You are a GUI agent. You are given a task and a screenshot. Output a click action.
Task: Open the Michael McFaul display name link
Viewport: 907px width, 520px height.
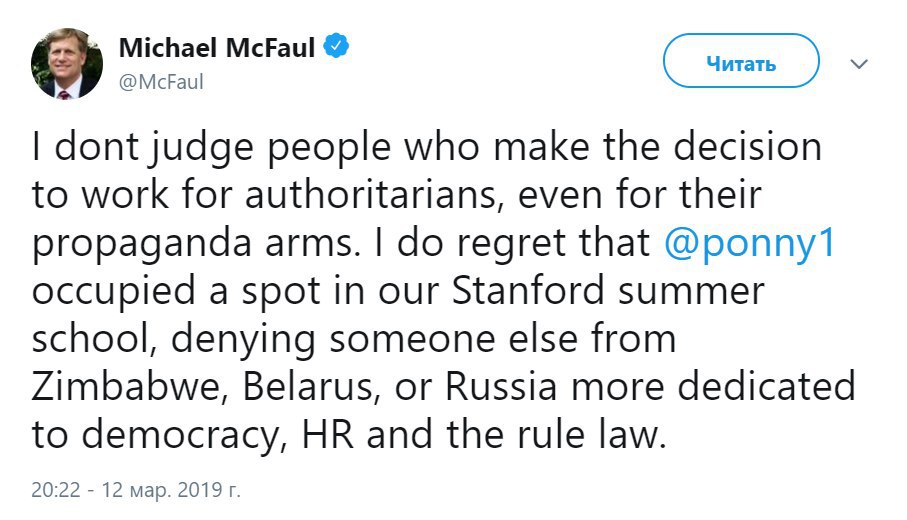[x=217, y=47]
